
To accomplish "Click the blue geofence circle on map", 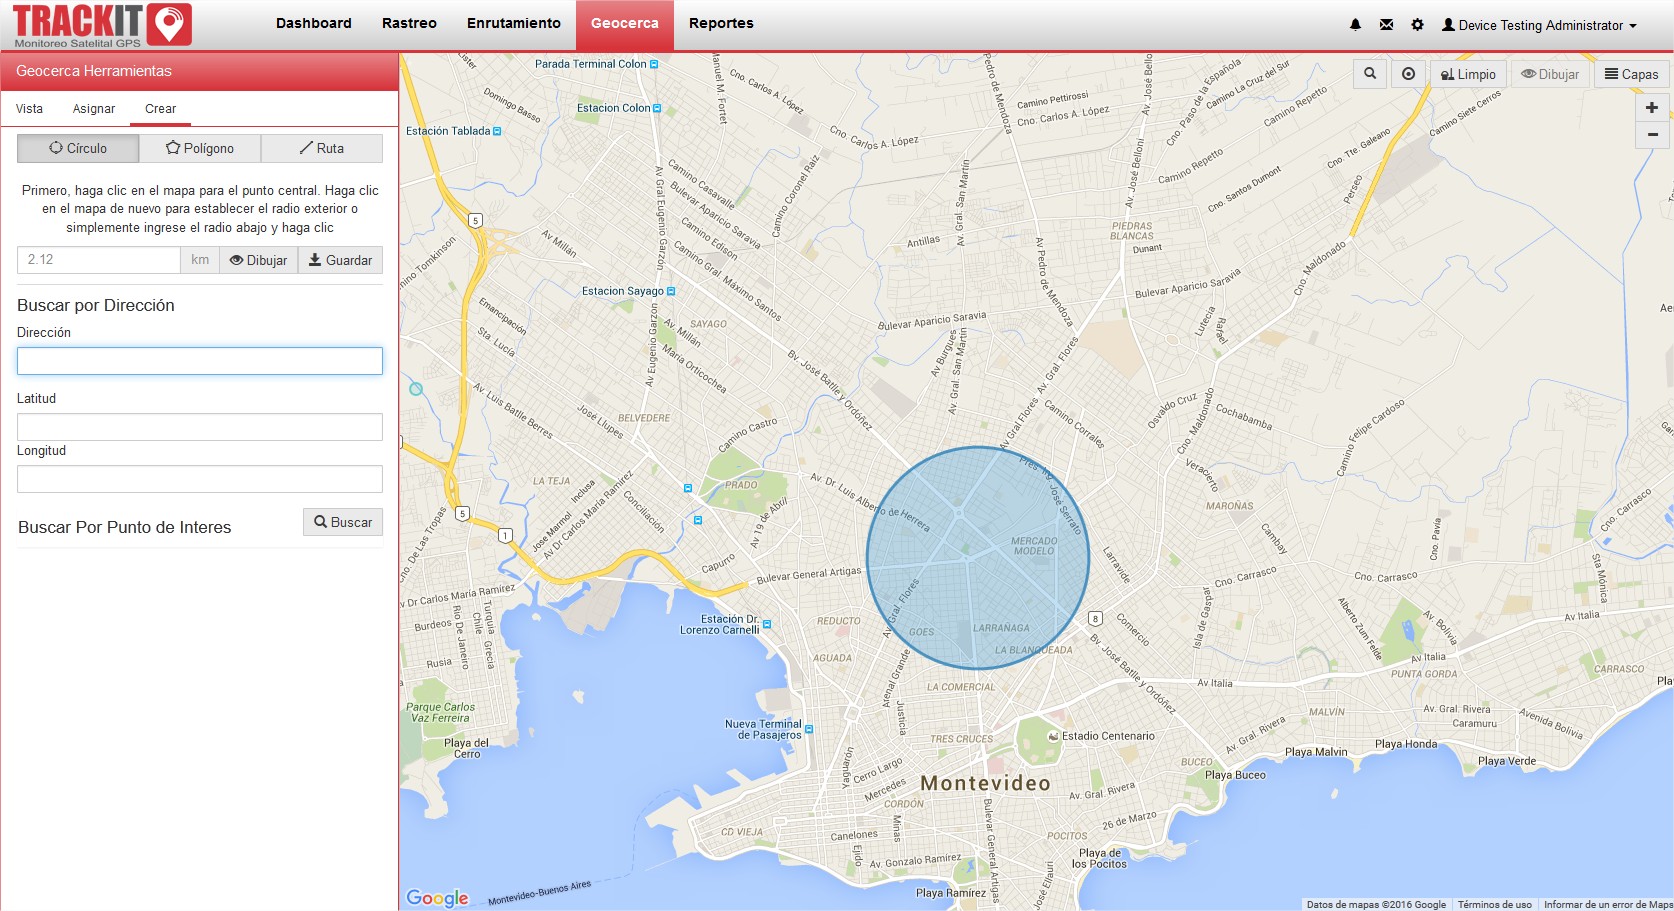I will click(x=977, y=557).
